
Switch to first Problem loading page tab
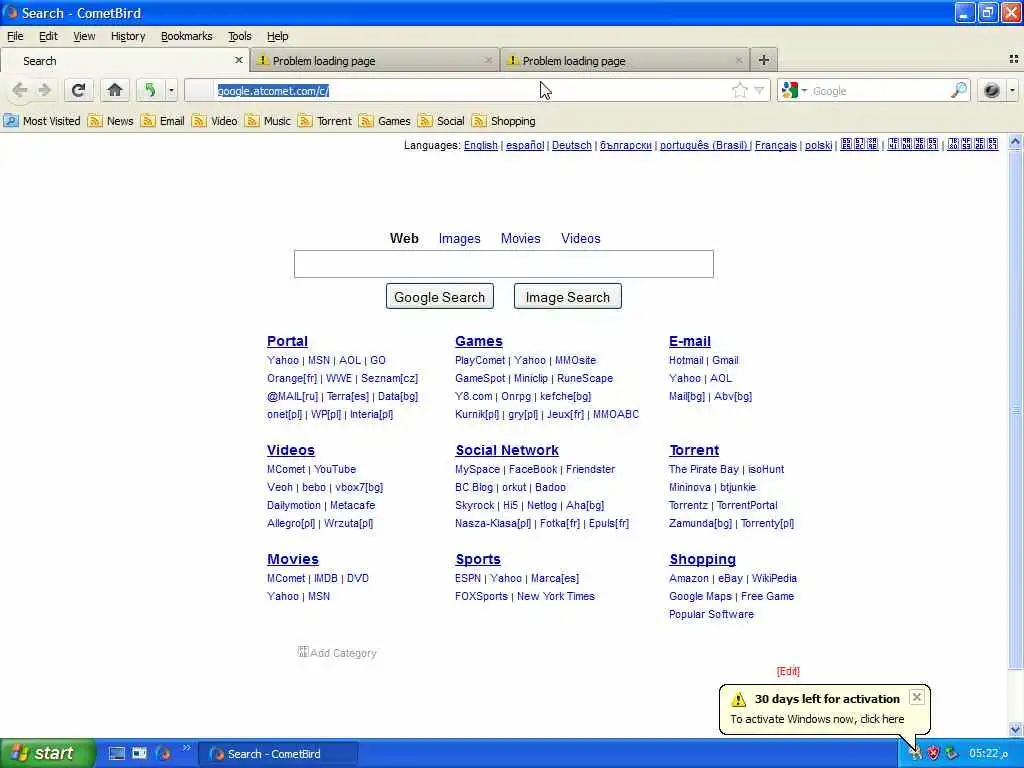[374, 60]
